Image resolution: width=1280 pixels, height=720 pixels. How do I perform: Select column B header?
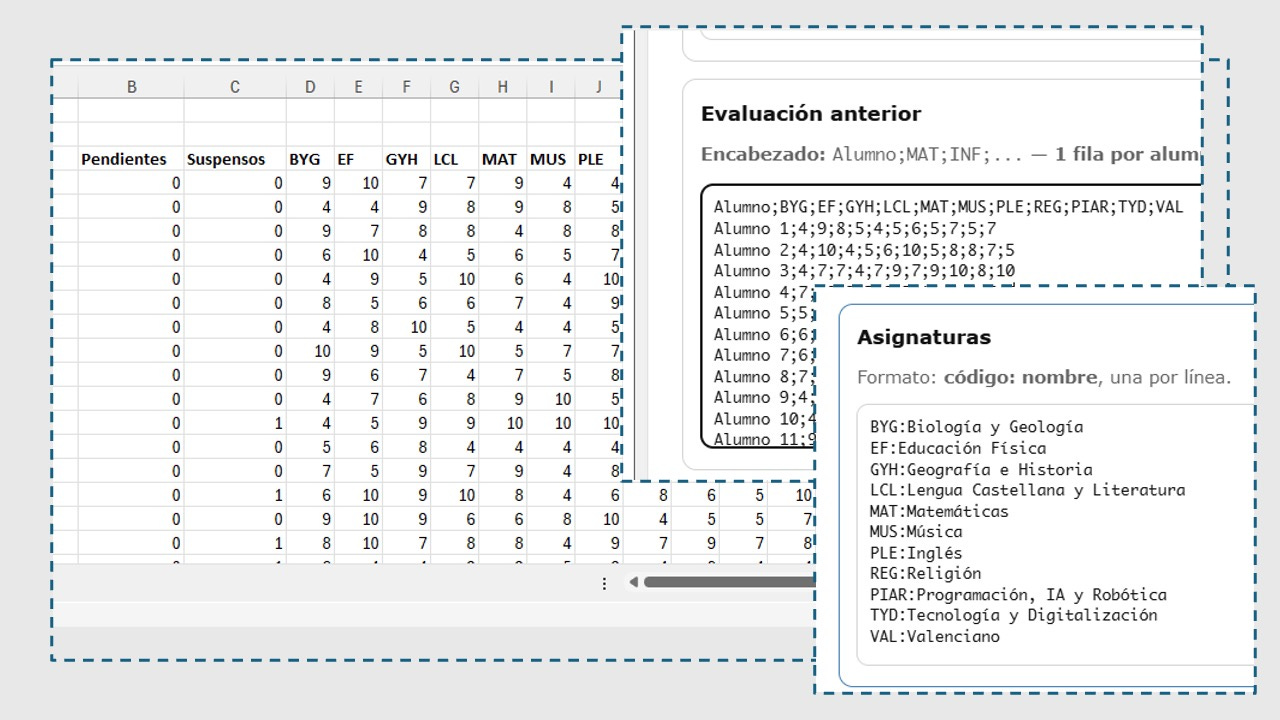click(131, 87)
